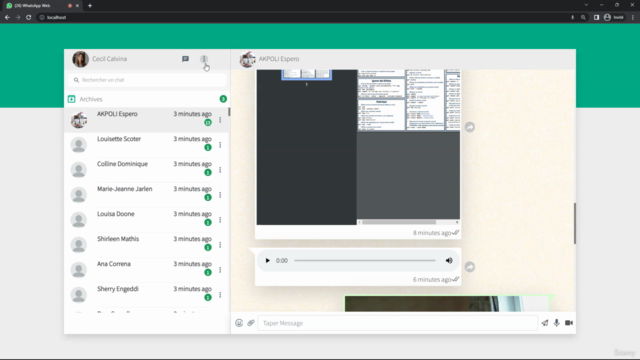Forward the audio message

(470, 267)
